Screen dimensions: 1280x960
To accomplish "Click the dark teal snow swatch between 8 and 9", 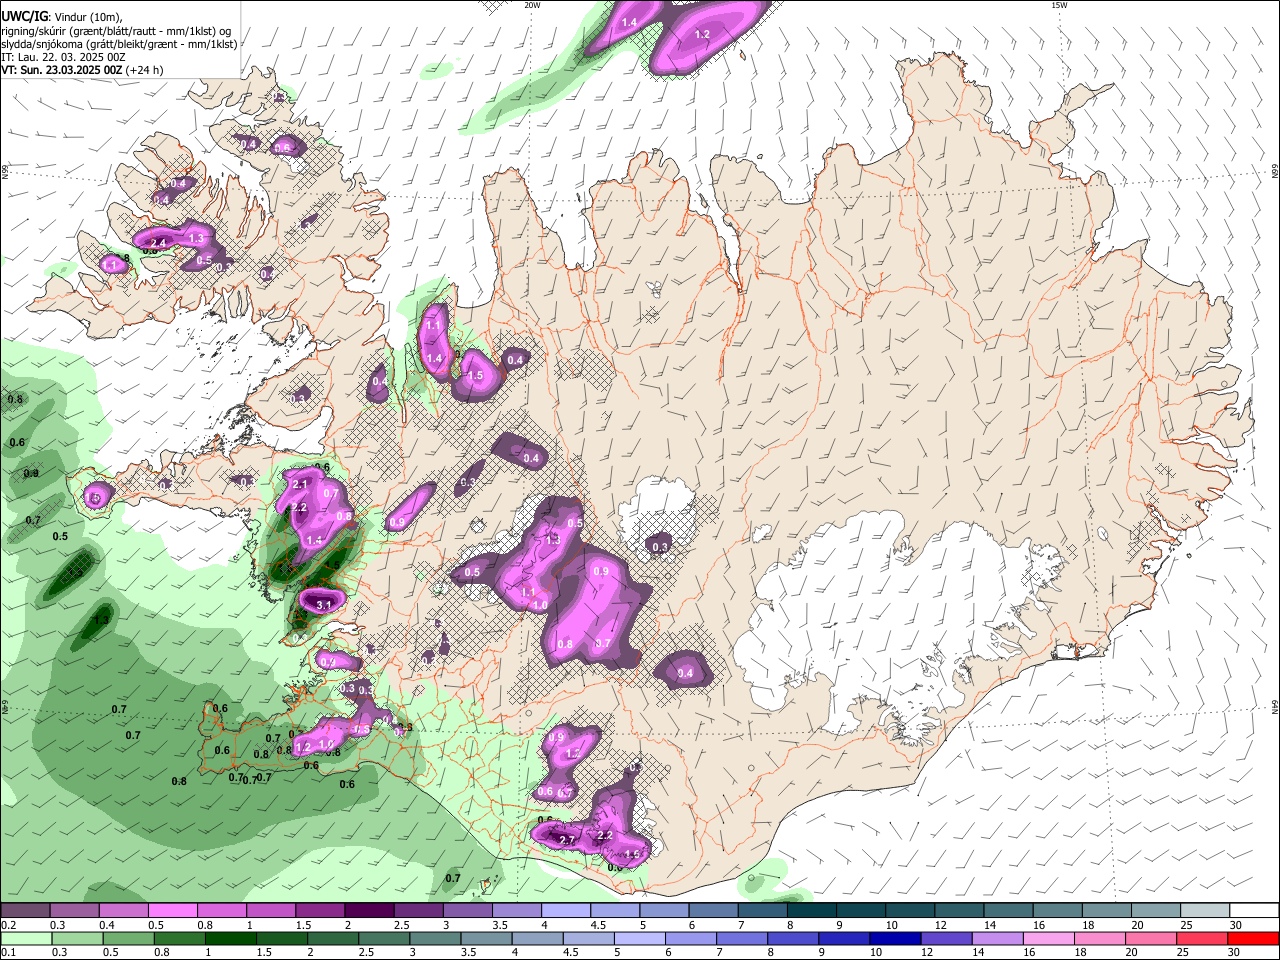I will pos(812,911).
